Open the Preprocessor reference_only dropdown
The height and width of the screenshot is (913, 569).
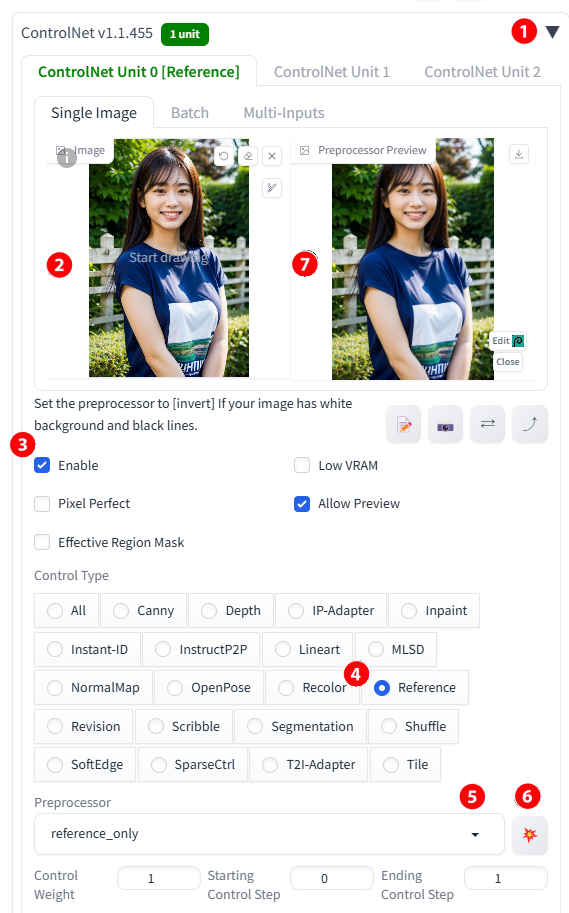pyautogui.click(x=269, y=834)
